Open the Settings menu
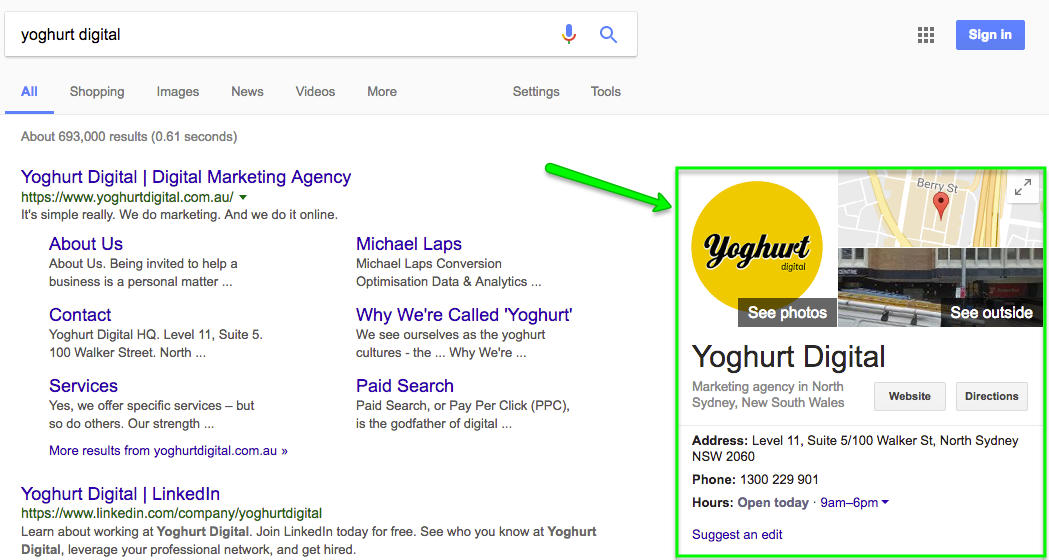Image resolution: width=1049 pixels, height=560 pixels. [536, 92]
